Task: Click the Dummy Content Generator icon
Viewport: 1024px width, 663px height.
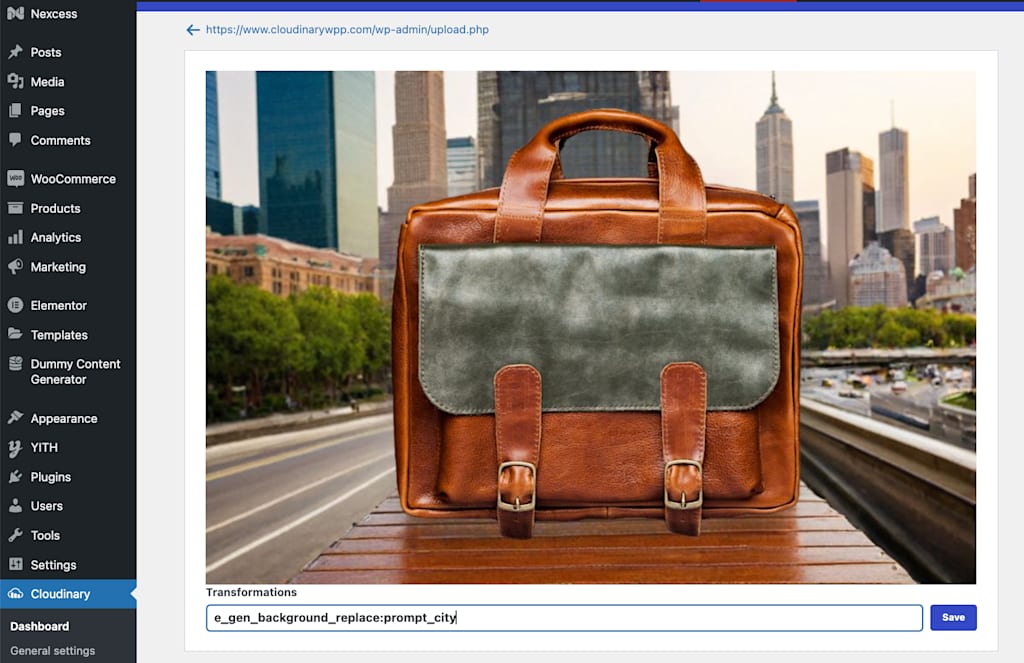Action: pyautogui.click(x=15, y=364)
